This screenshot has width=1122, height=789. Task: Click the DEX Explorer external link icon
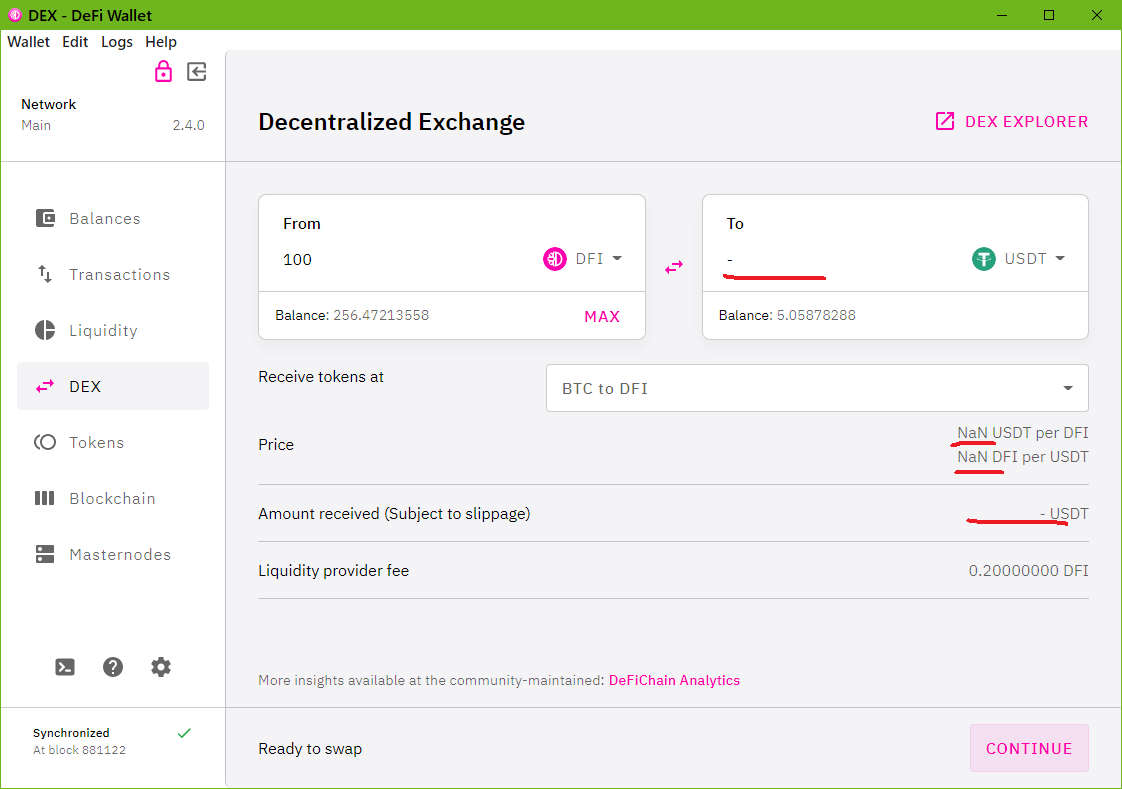945,121
